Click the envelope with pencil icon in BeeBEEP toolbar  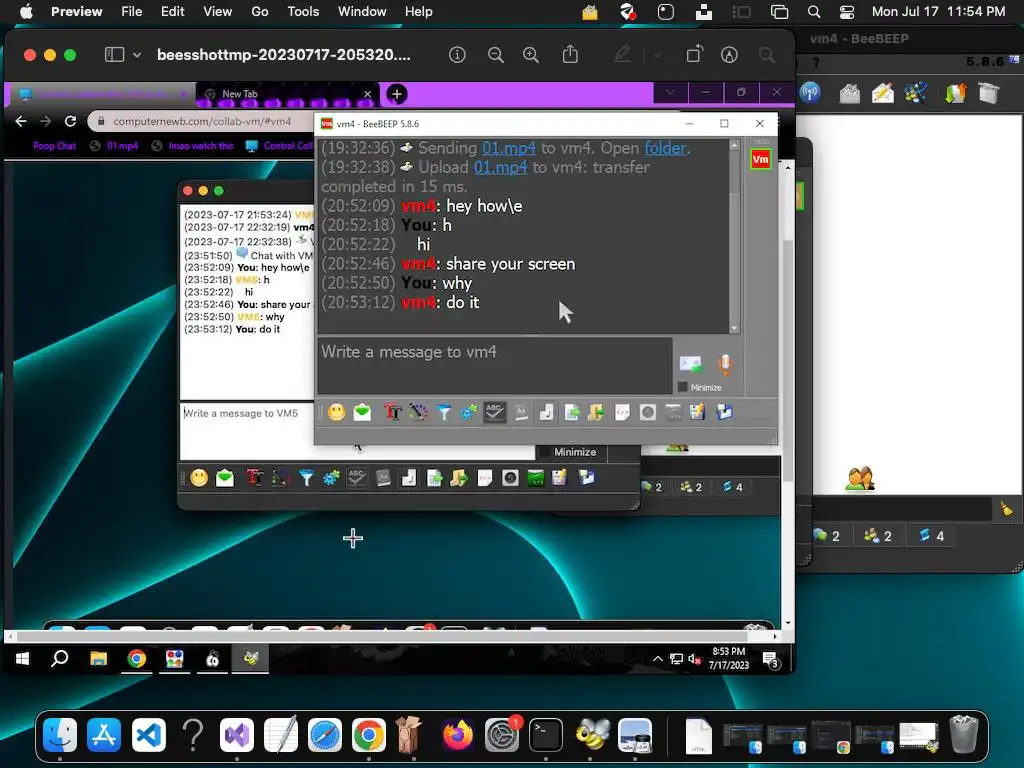click(x=882, y=93)
